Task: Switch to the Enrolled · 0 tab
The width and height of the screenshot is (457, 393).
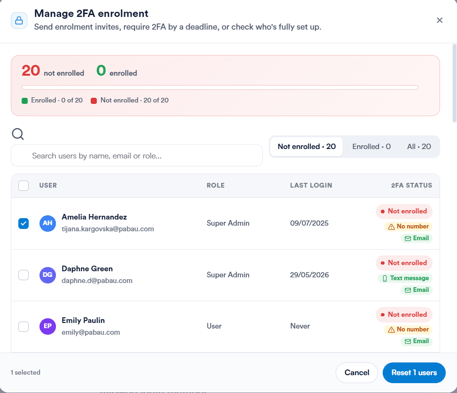Action: click(371, 147)
